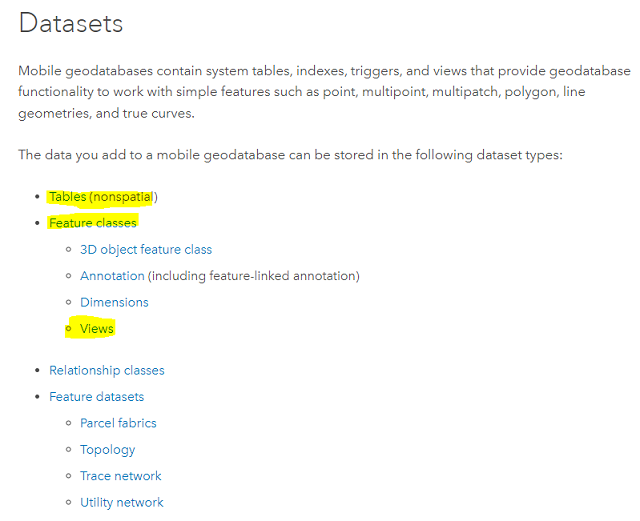Click the paragraph describing mobile geodatabase system tables
Viewport: 640px width, 521px height.
[320, 92]
